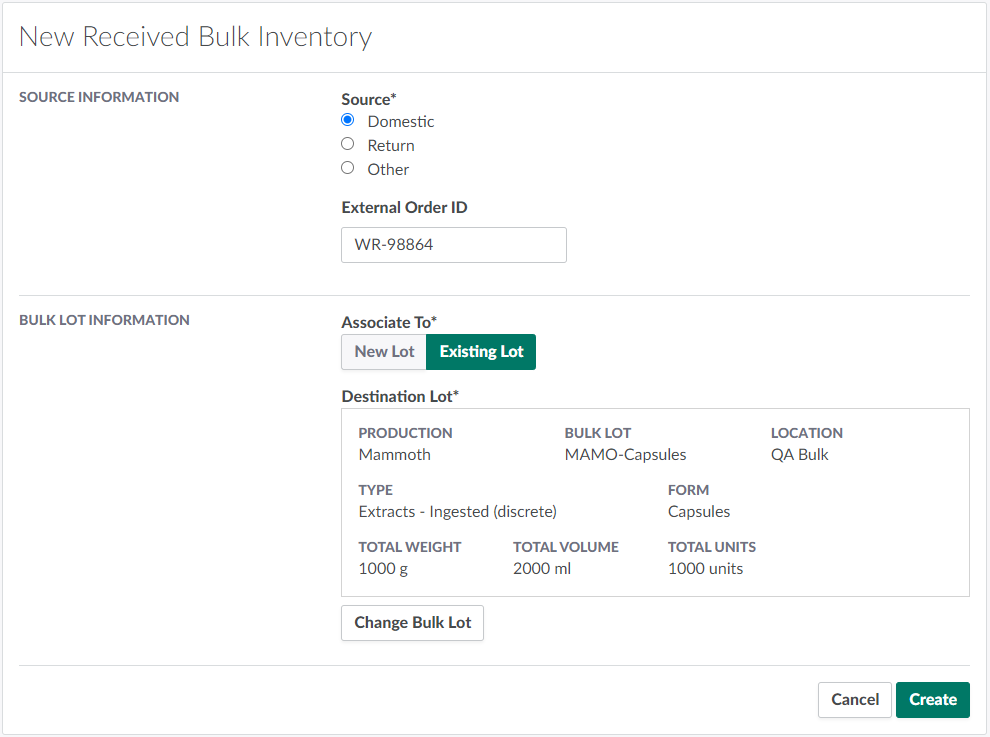Image resolution: width=990 pixels, height=737 pixels.
Task: Click the Mammoth production value
Action: point(394,455)
